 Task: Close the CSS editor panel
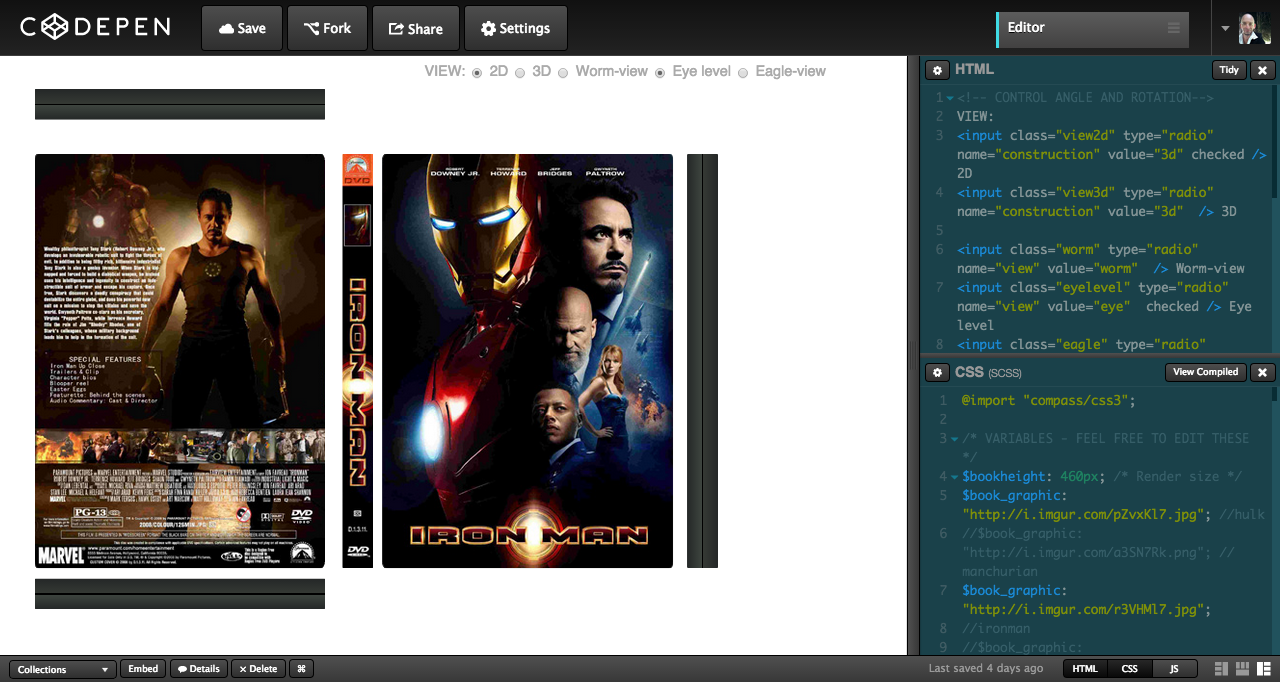[x=1262, y=372]
